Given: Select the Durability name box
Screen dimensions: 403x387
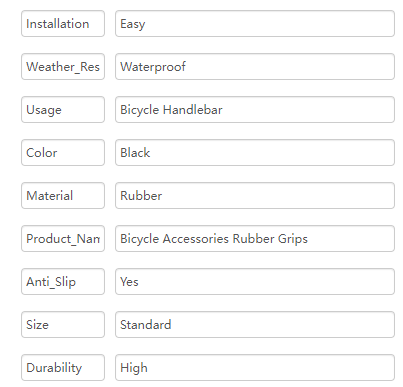Looking at the screenshot, I should tap(63, 368).
